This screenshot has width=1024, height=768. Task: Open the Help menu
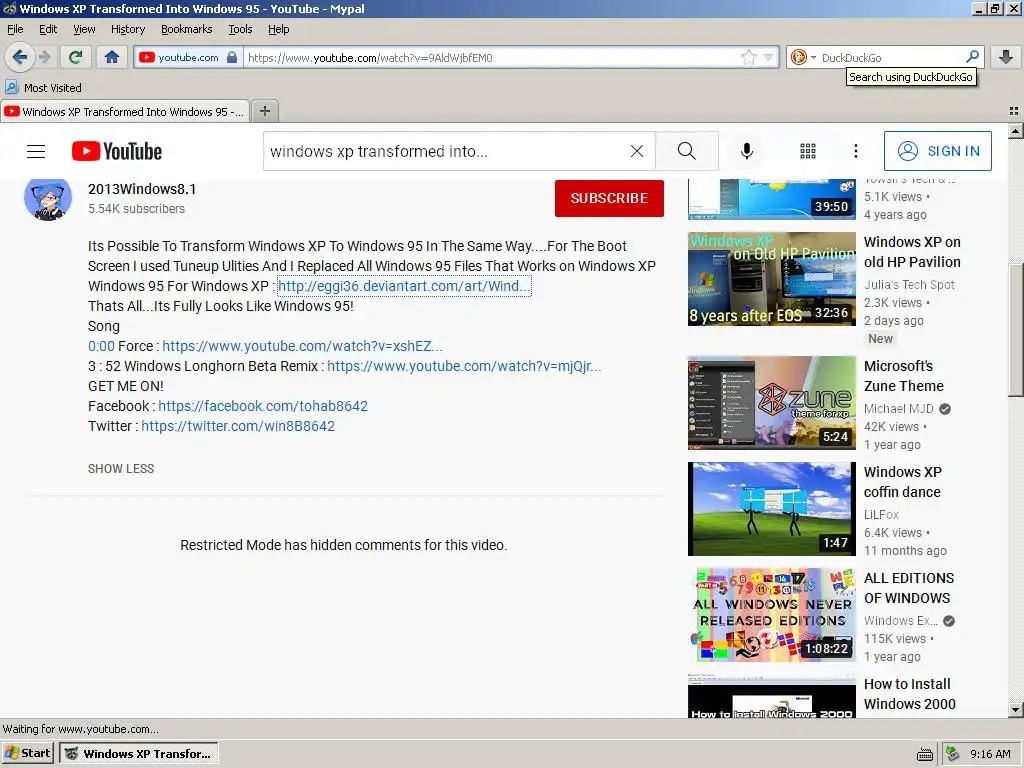278,29
